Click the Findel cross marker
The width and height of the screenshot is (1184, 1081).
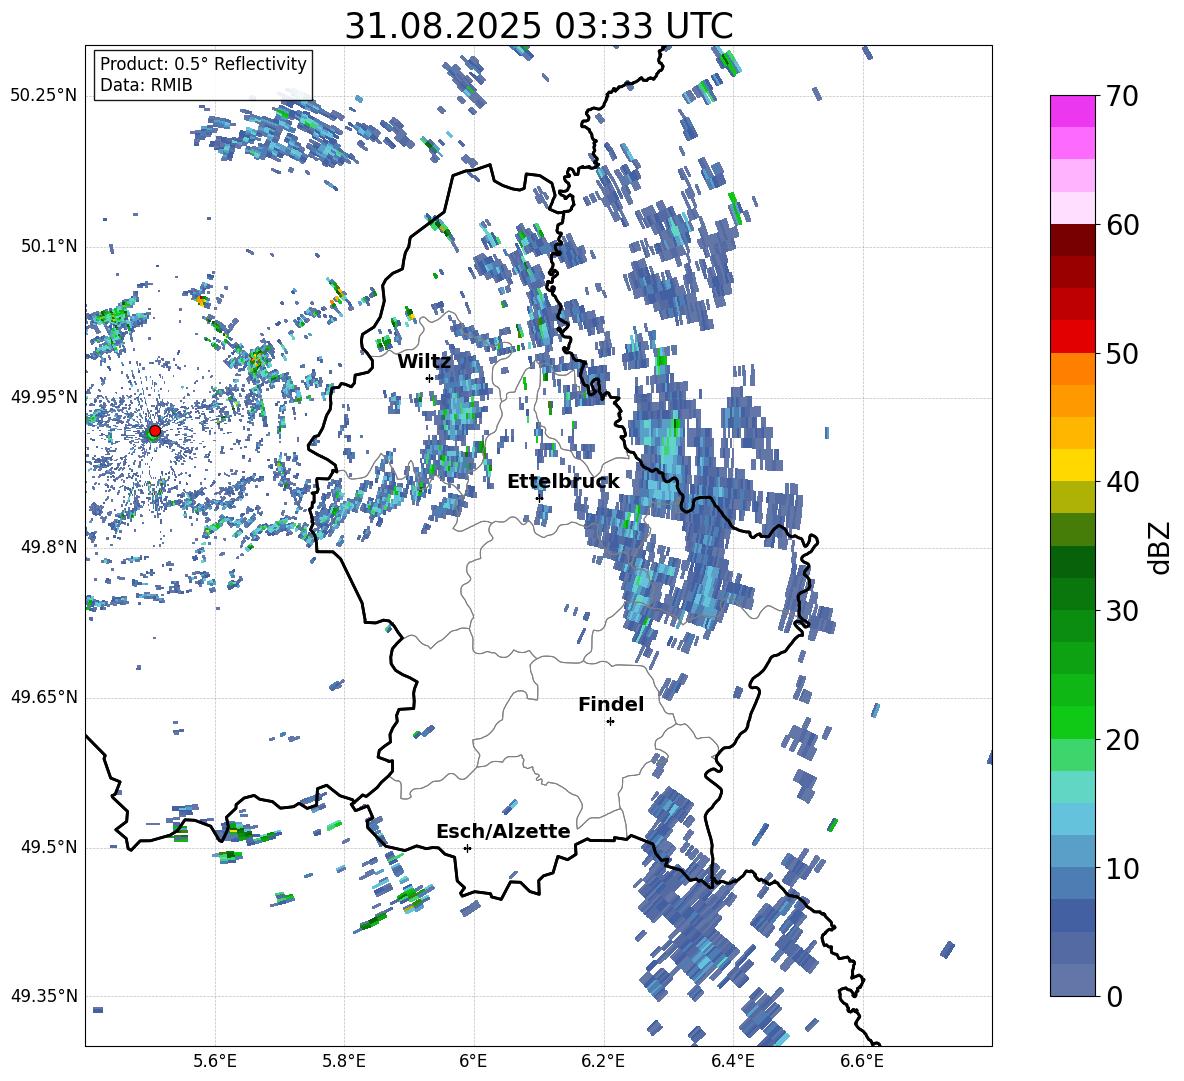(610, 722)
